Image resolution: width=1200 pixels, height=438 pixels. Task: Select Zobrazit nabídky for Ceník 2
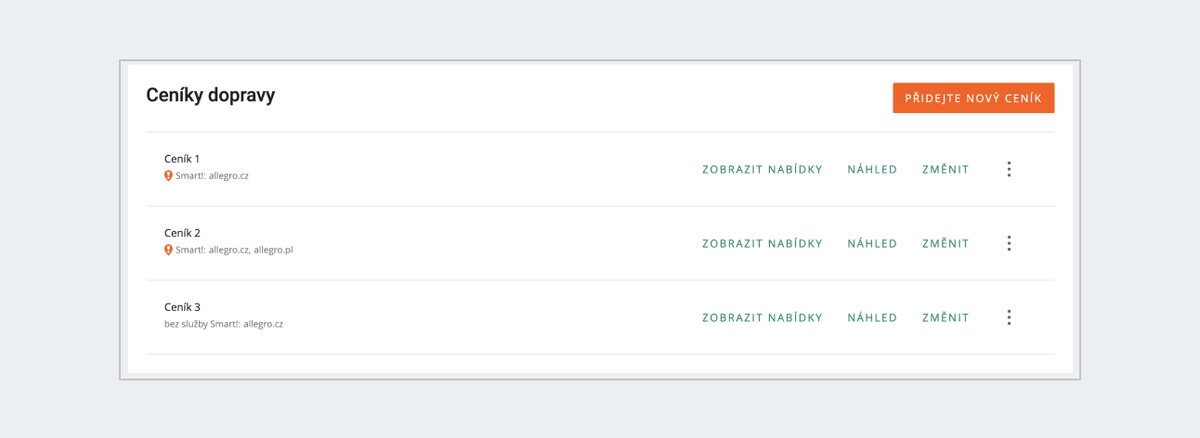point(762,243)
